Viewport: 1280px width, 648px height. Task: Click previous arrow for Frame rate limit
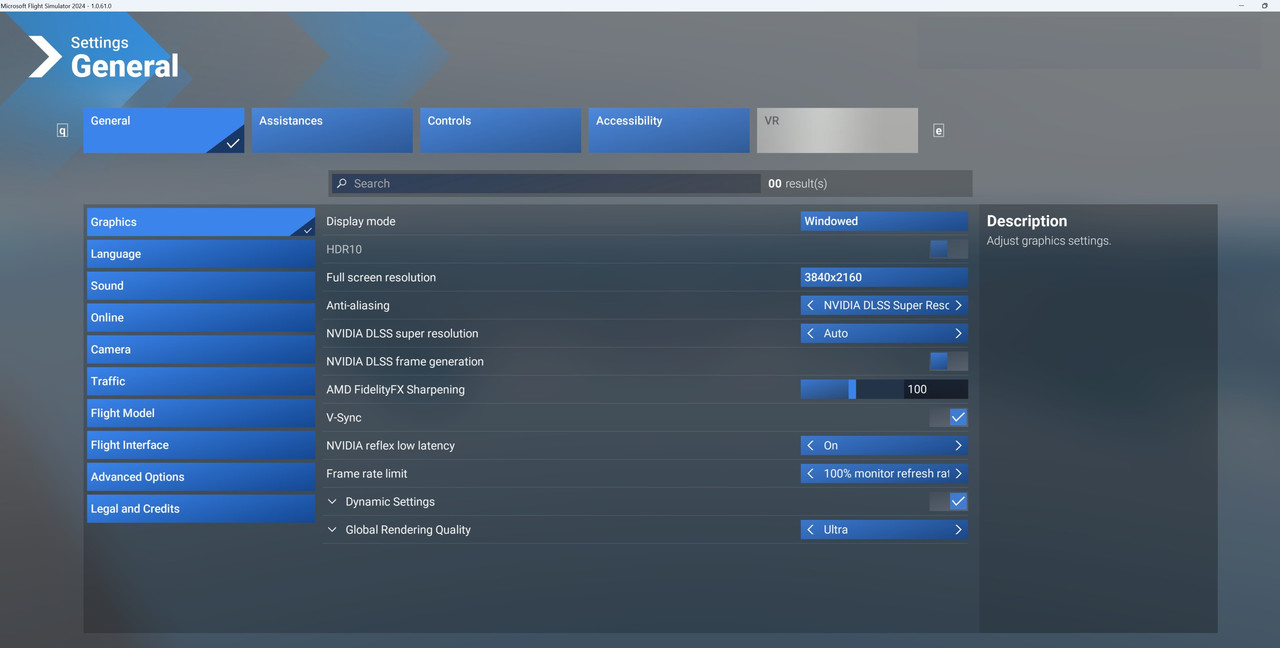tap(810, 473)
